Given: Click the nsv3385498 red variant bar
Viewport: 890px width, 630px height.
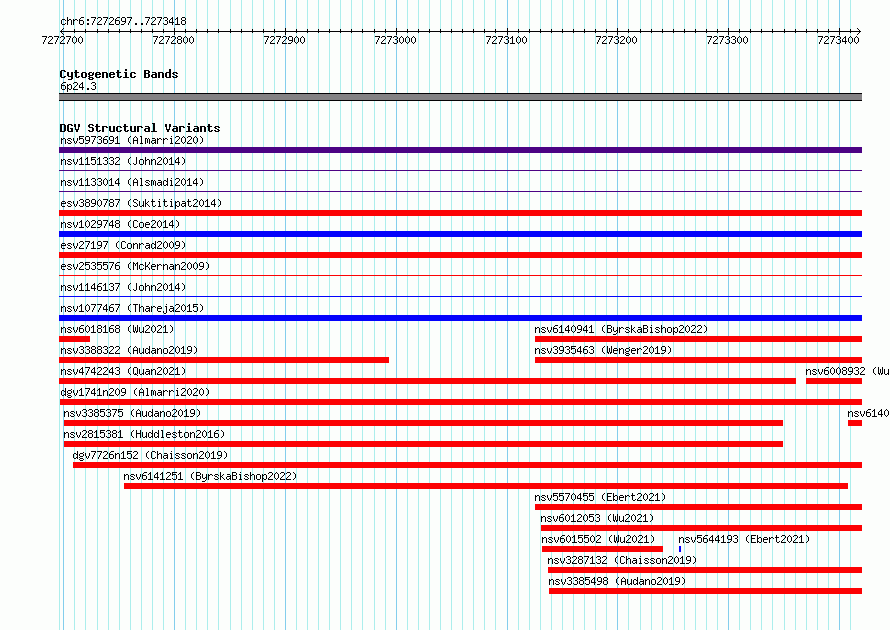Looking at the screenshot, I should (x=706, y=591).
